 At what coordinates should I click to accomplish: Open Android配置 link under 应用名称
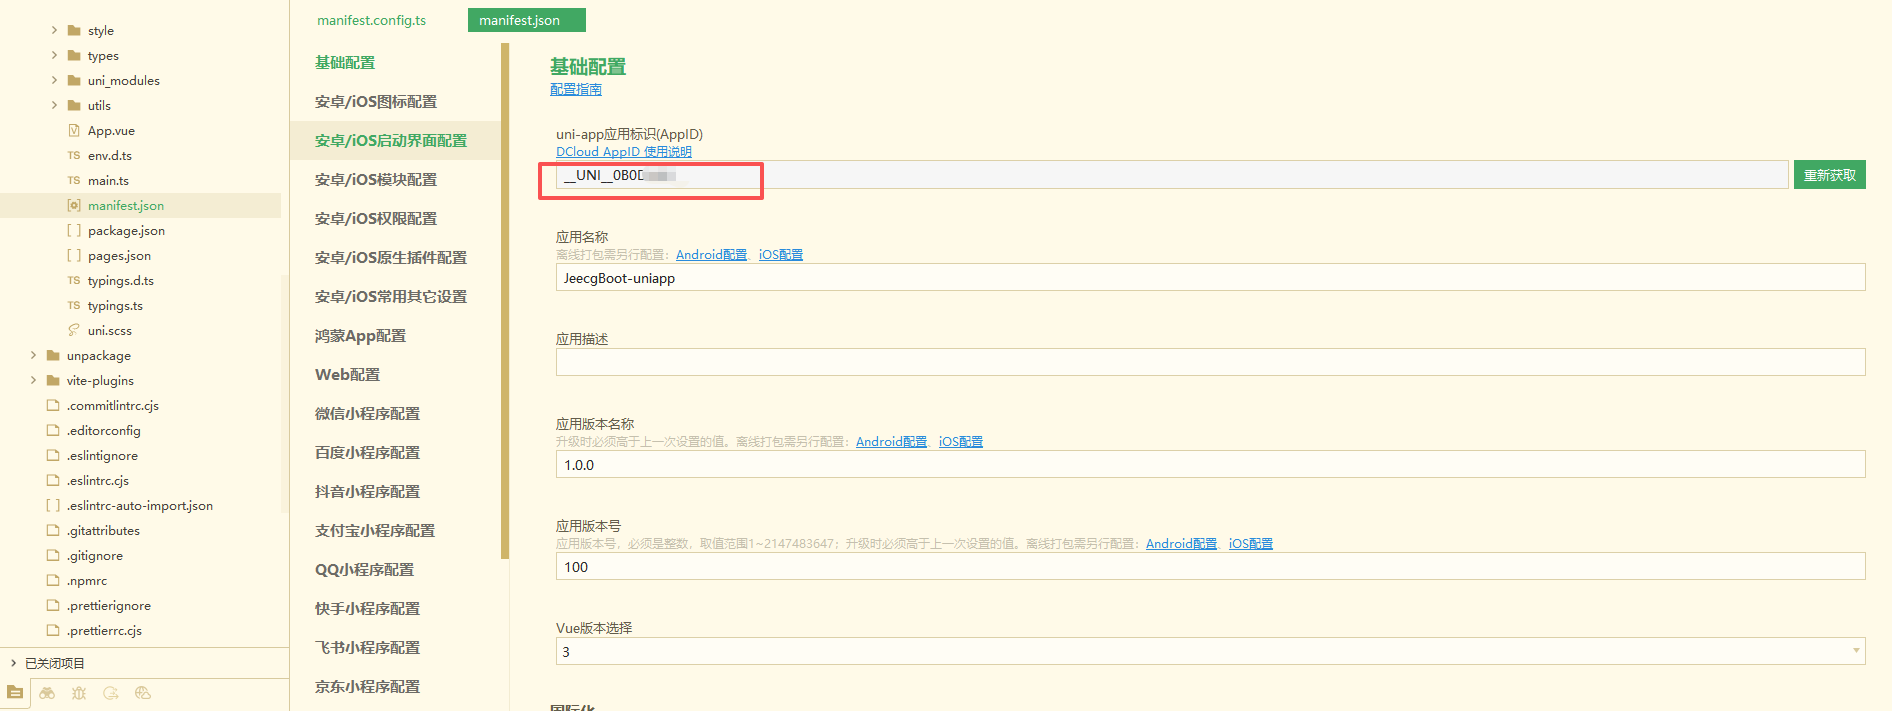click(x=711, y=255)
